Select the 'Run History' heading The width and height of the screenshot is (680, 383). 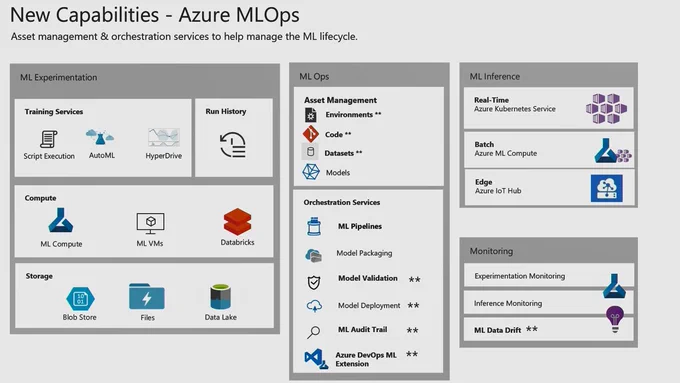click(x=226, y=111)
